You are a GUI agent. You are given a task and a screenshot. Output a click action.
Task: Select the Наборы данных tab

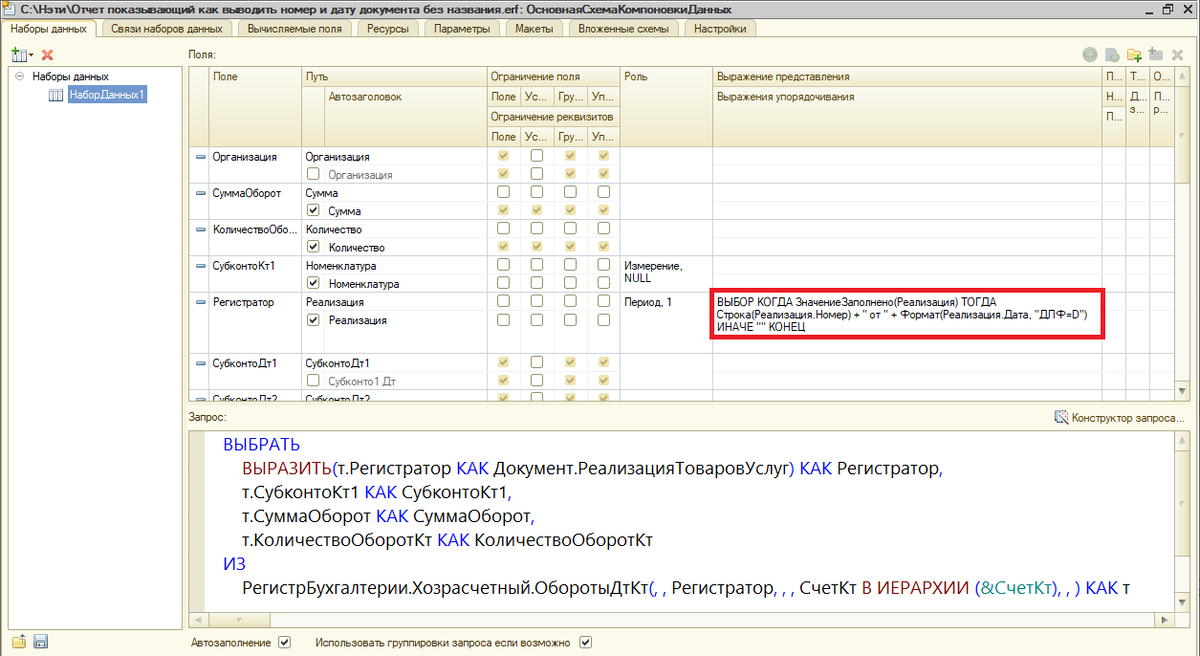pos(49,29)
